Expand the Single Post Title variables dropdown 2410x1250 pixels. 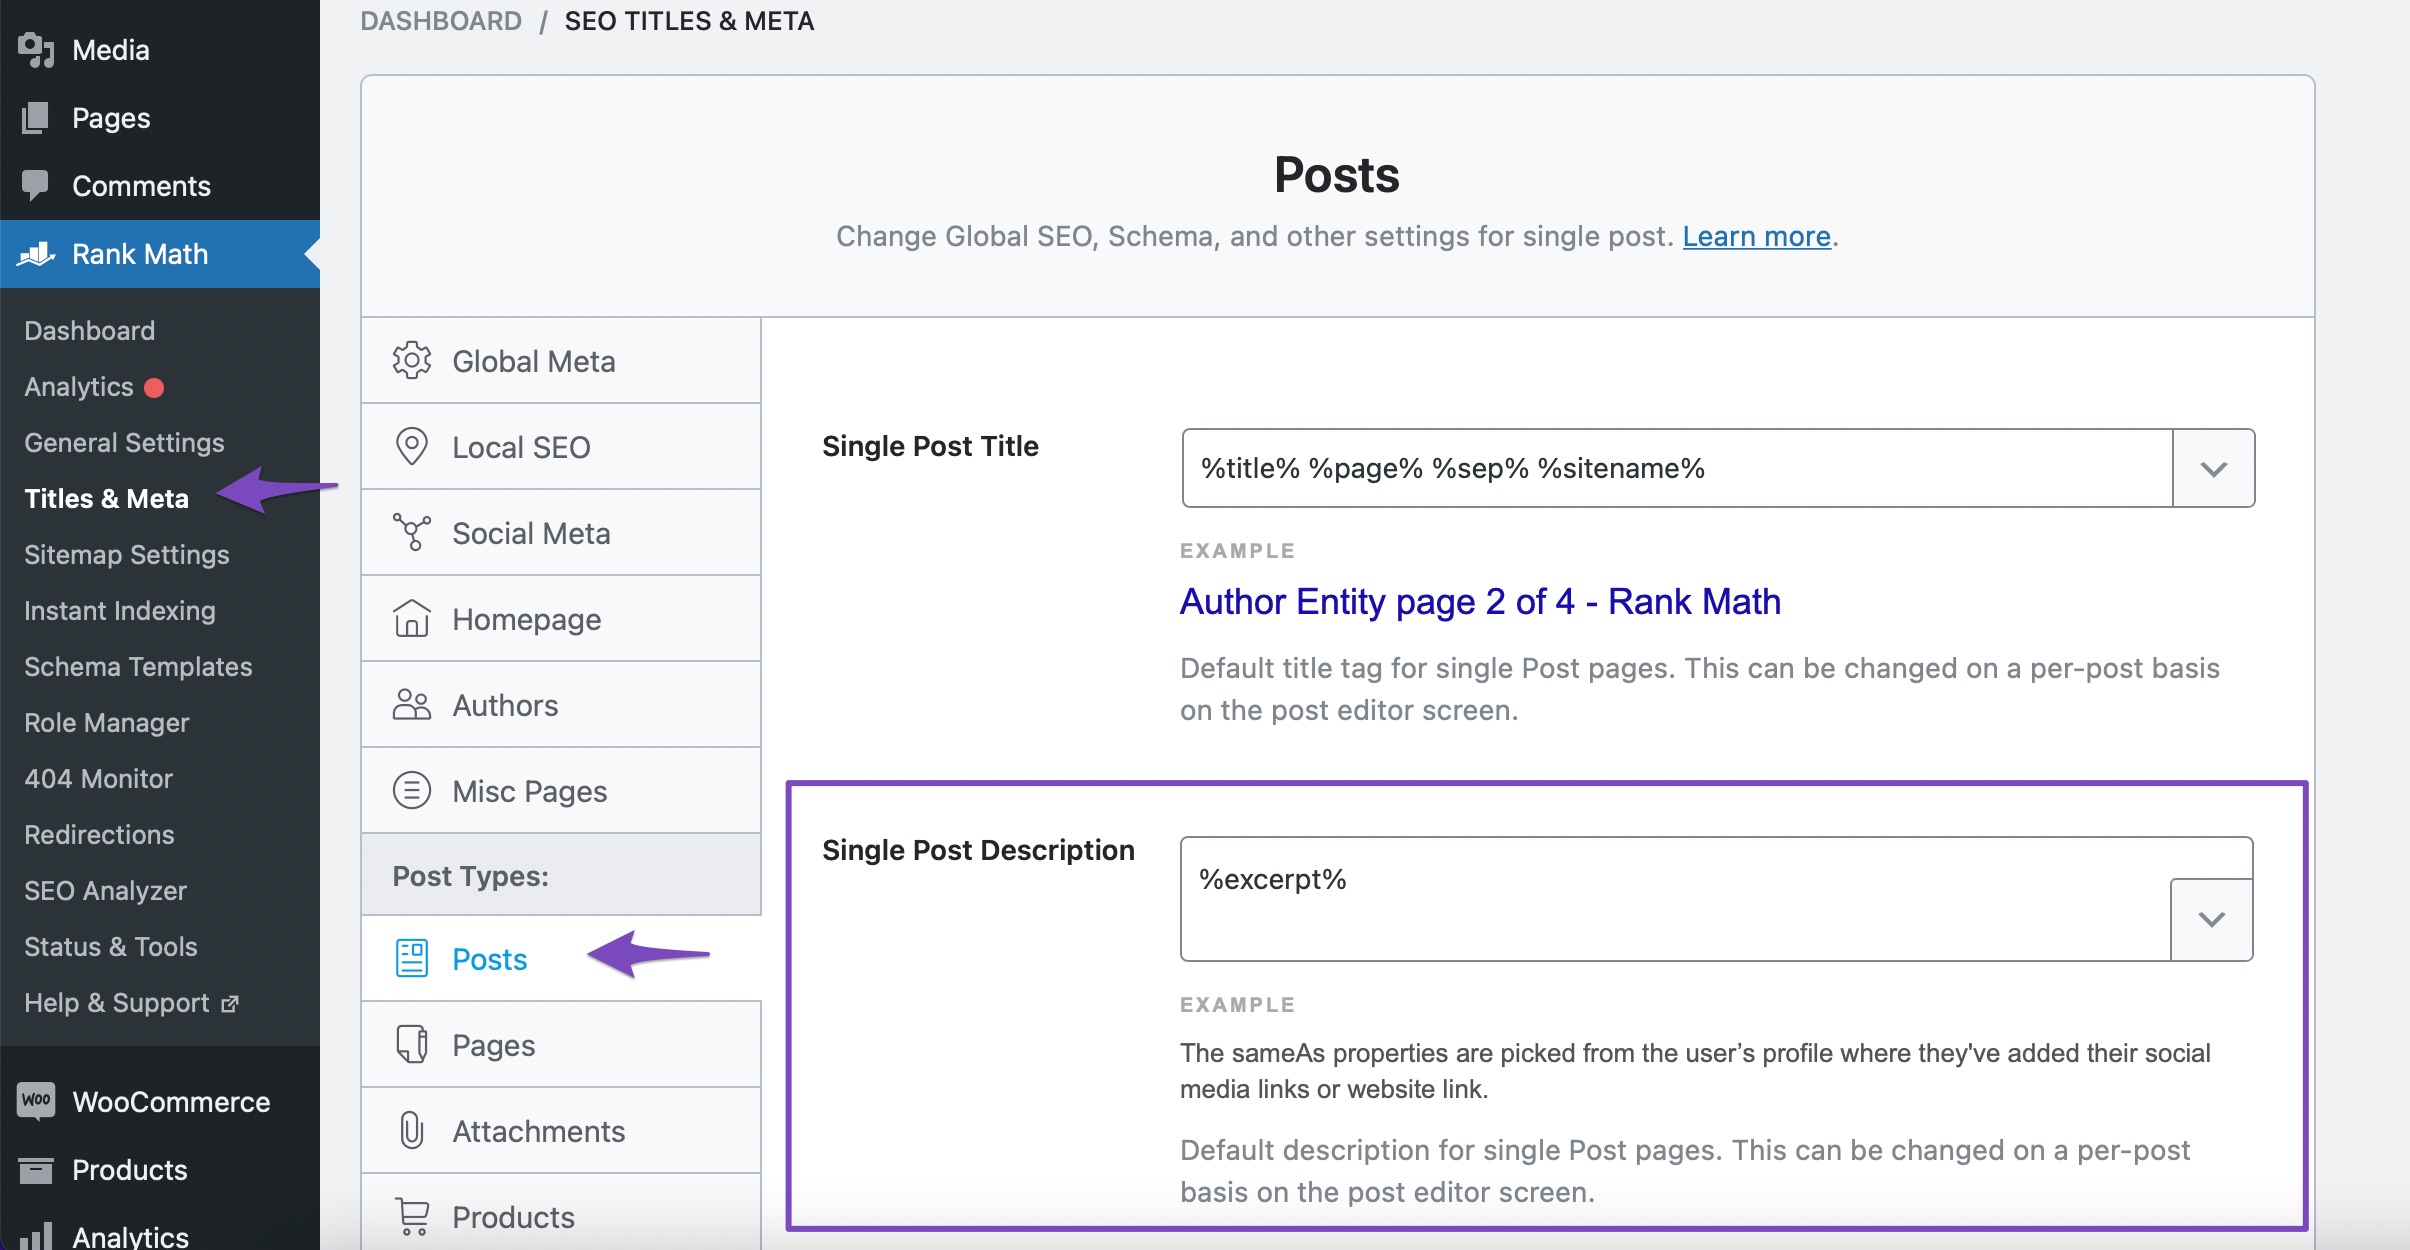click(x=2213, y=468)
